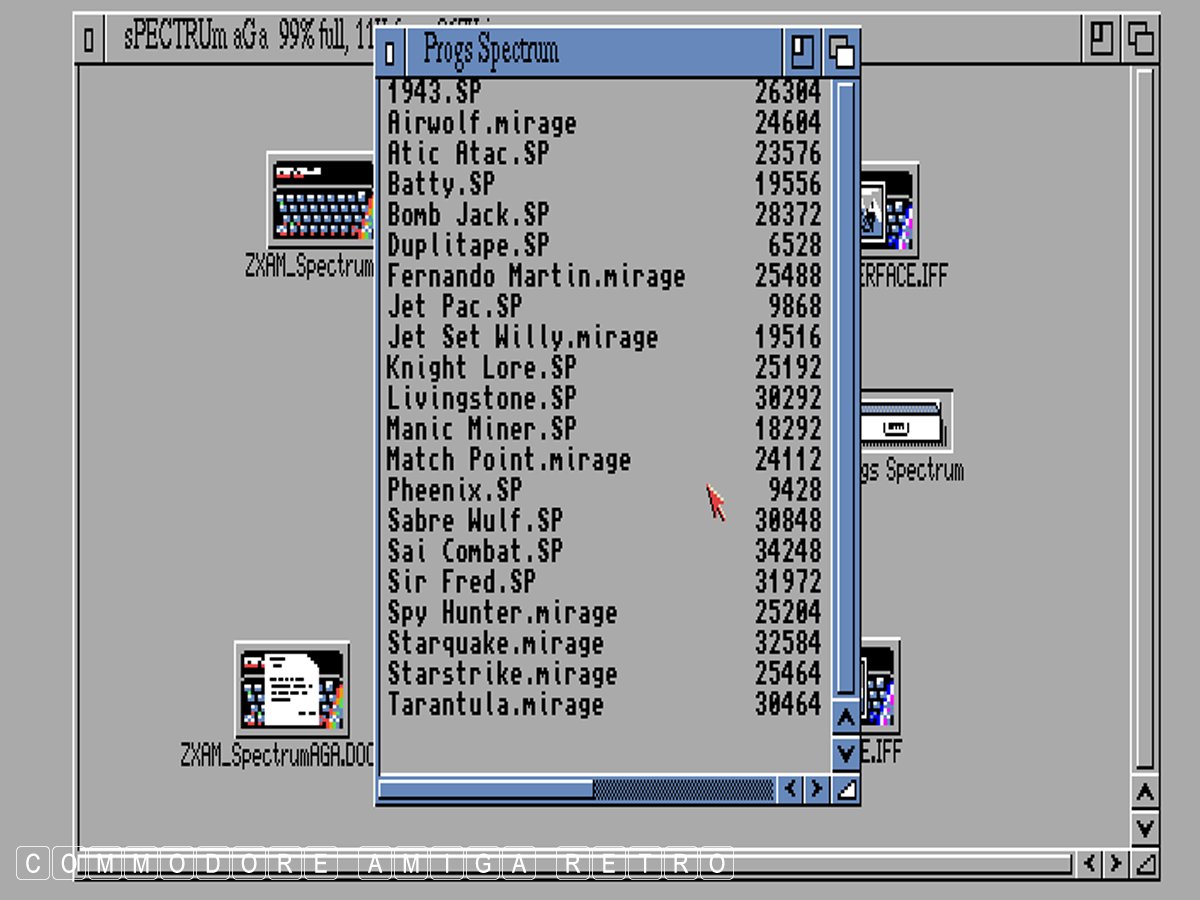Choose Sabre Wulf.SP from the list
Viewport: 1200px width, 900px height.
click(475, 521)
